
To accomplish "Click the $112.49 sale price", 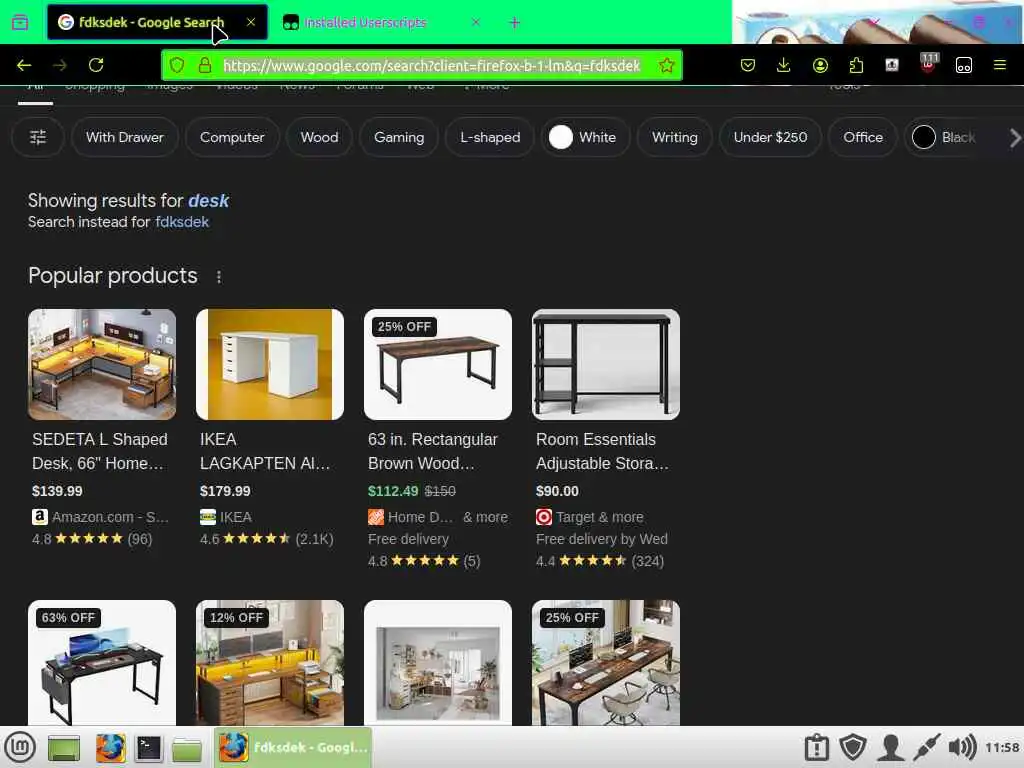I will pyautogui.click(x=393, y=491).
